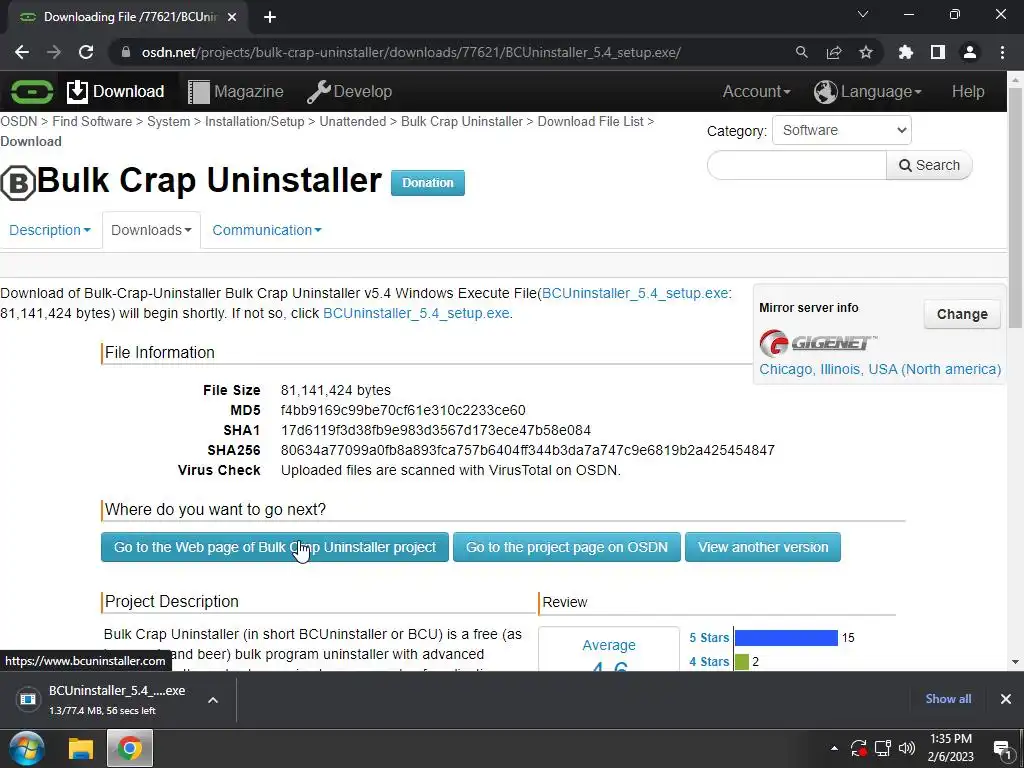Expand the download item options chevron
The height and width of the screenshot is (768, 1024).
pyautogui.click(x=213, y=699)
